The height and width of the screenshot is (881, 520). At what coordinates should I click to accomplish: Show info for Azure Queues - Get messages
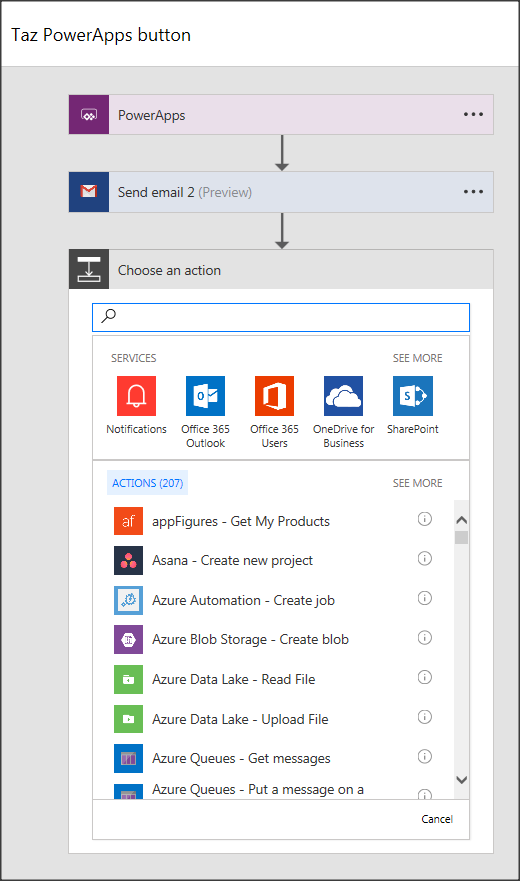(424, 756)
